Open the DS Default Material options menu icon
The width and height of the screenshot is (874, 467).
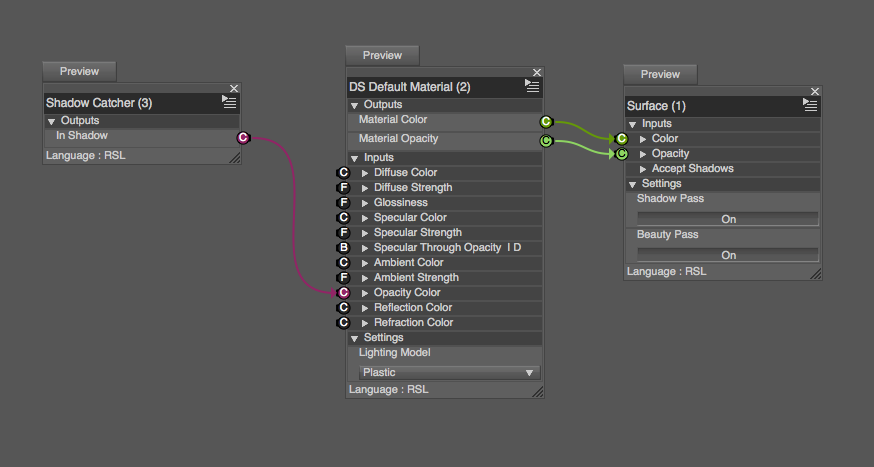(x=532, y=86)
